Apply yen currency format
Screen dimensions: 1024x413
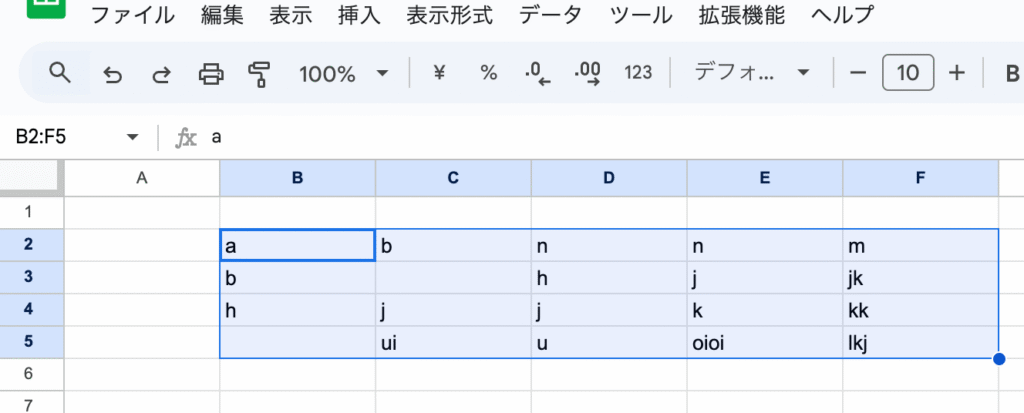438,73
